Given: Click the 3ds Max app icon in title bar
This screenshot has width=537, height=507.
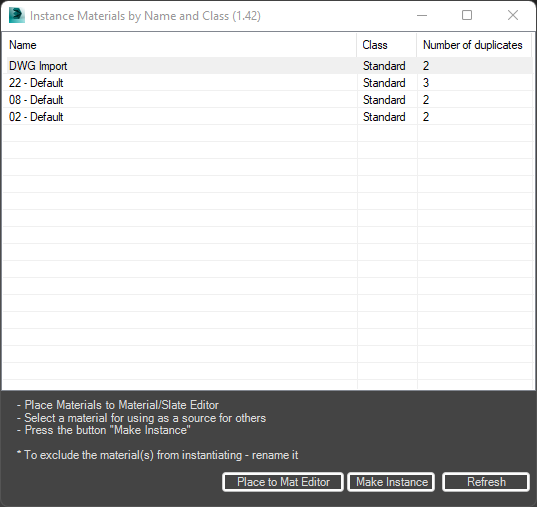Looking at the screenshot, I should coord(16,15).
